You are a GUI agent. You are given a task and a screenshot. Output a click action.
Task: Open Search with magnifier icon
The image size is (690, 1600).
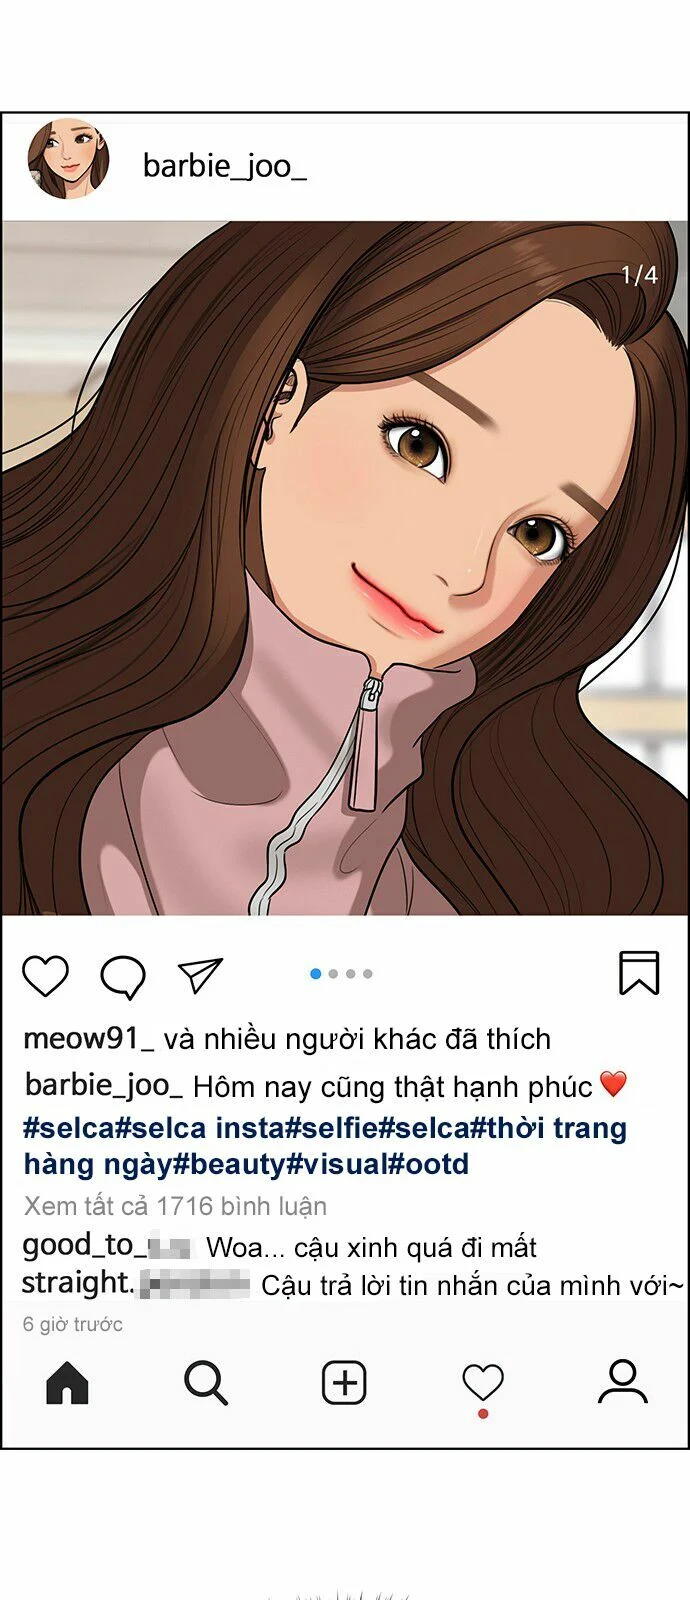(x=206, y=1383)
